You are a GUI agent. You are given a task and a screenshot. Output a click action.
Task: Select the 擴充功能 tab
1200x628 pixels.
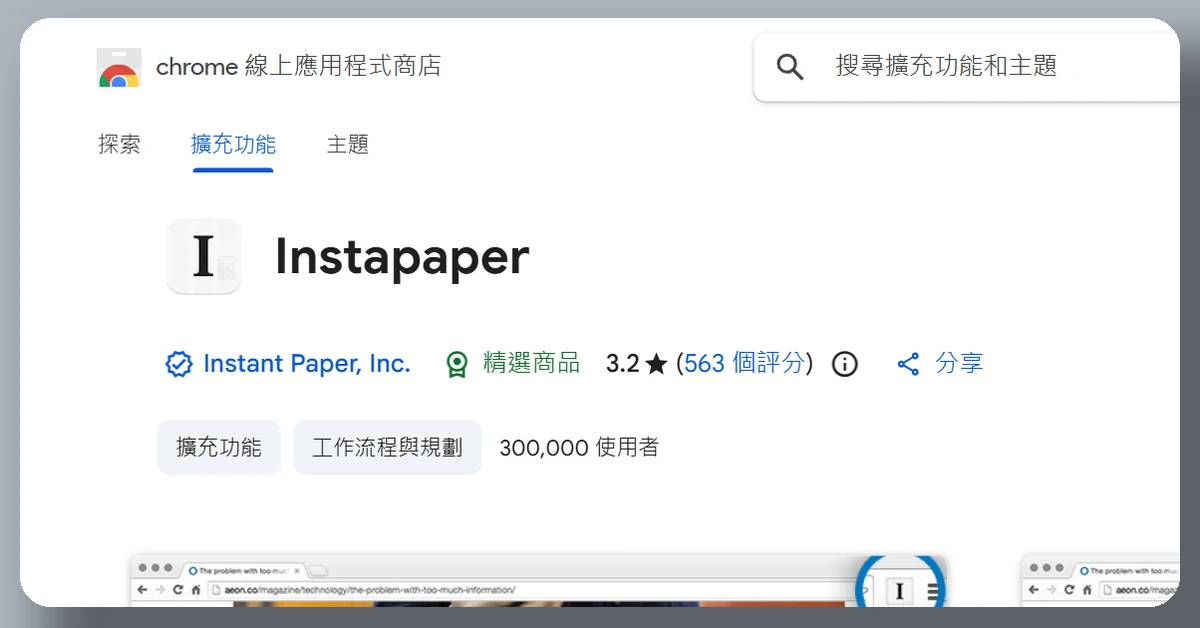pyautogui.click(x=233, y=144)
